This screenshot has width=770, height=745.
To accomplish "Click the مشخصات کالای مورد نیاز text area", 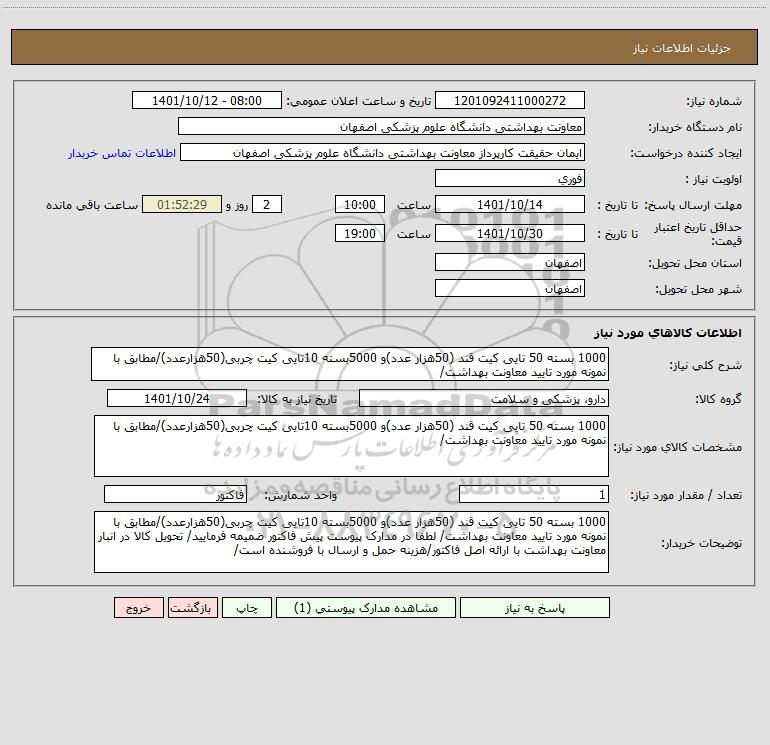I will click(351, 445).
